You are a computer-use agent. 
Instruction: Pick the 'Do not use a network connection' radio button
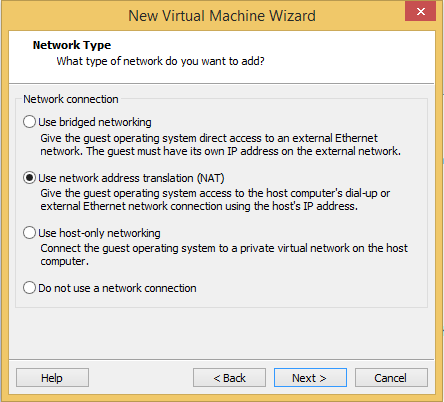[x=29, y=288]
